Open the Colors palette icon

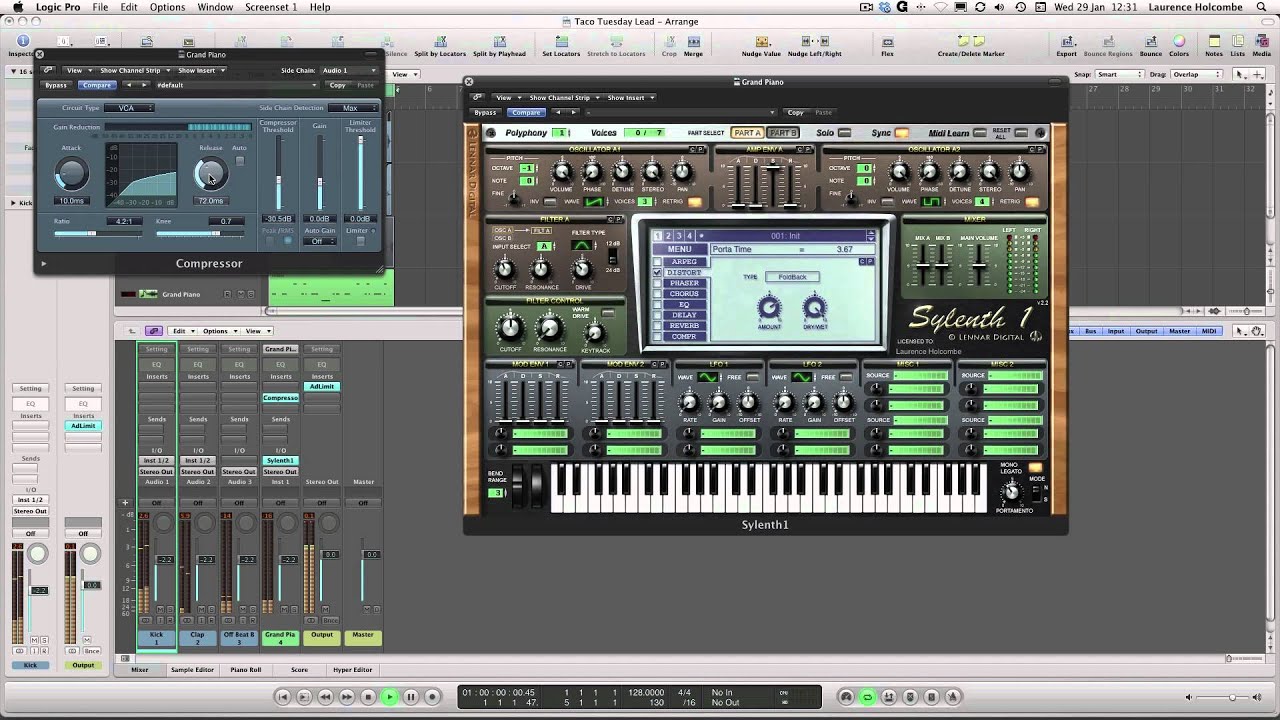(1179, 46)
